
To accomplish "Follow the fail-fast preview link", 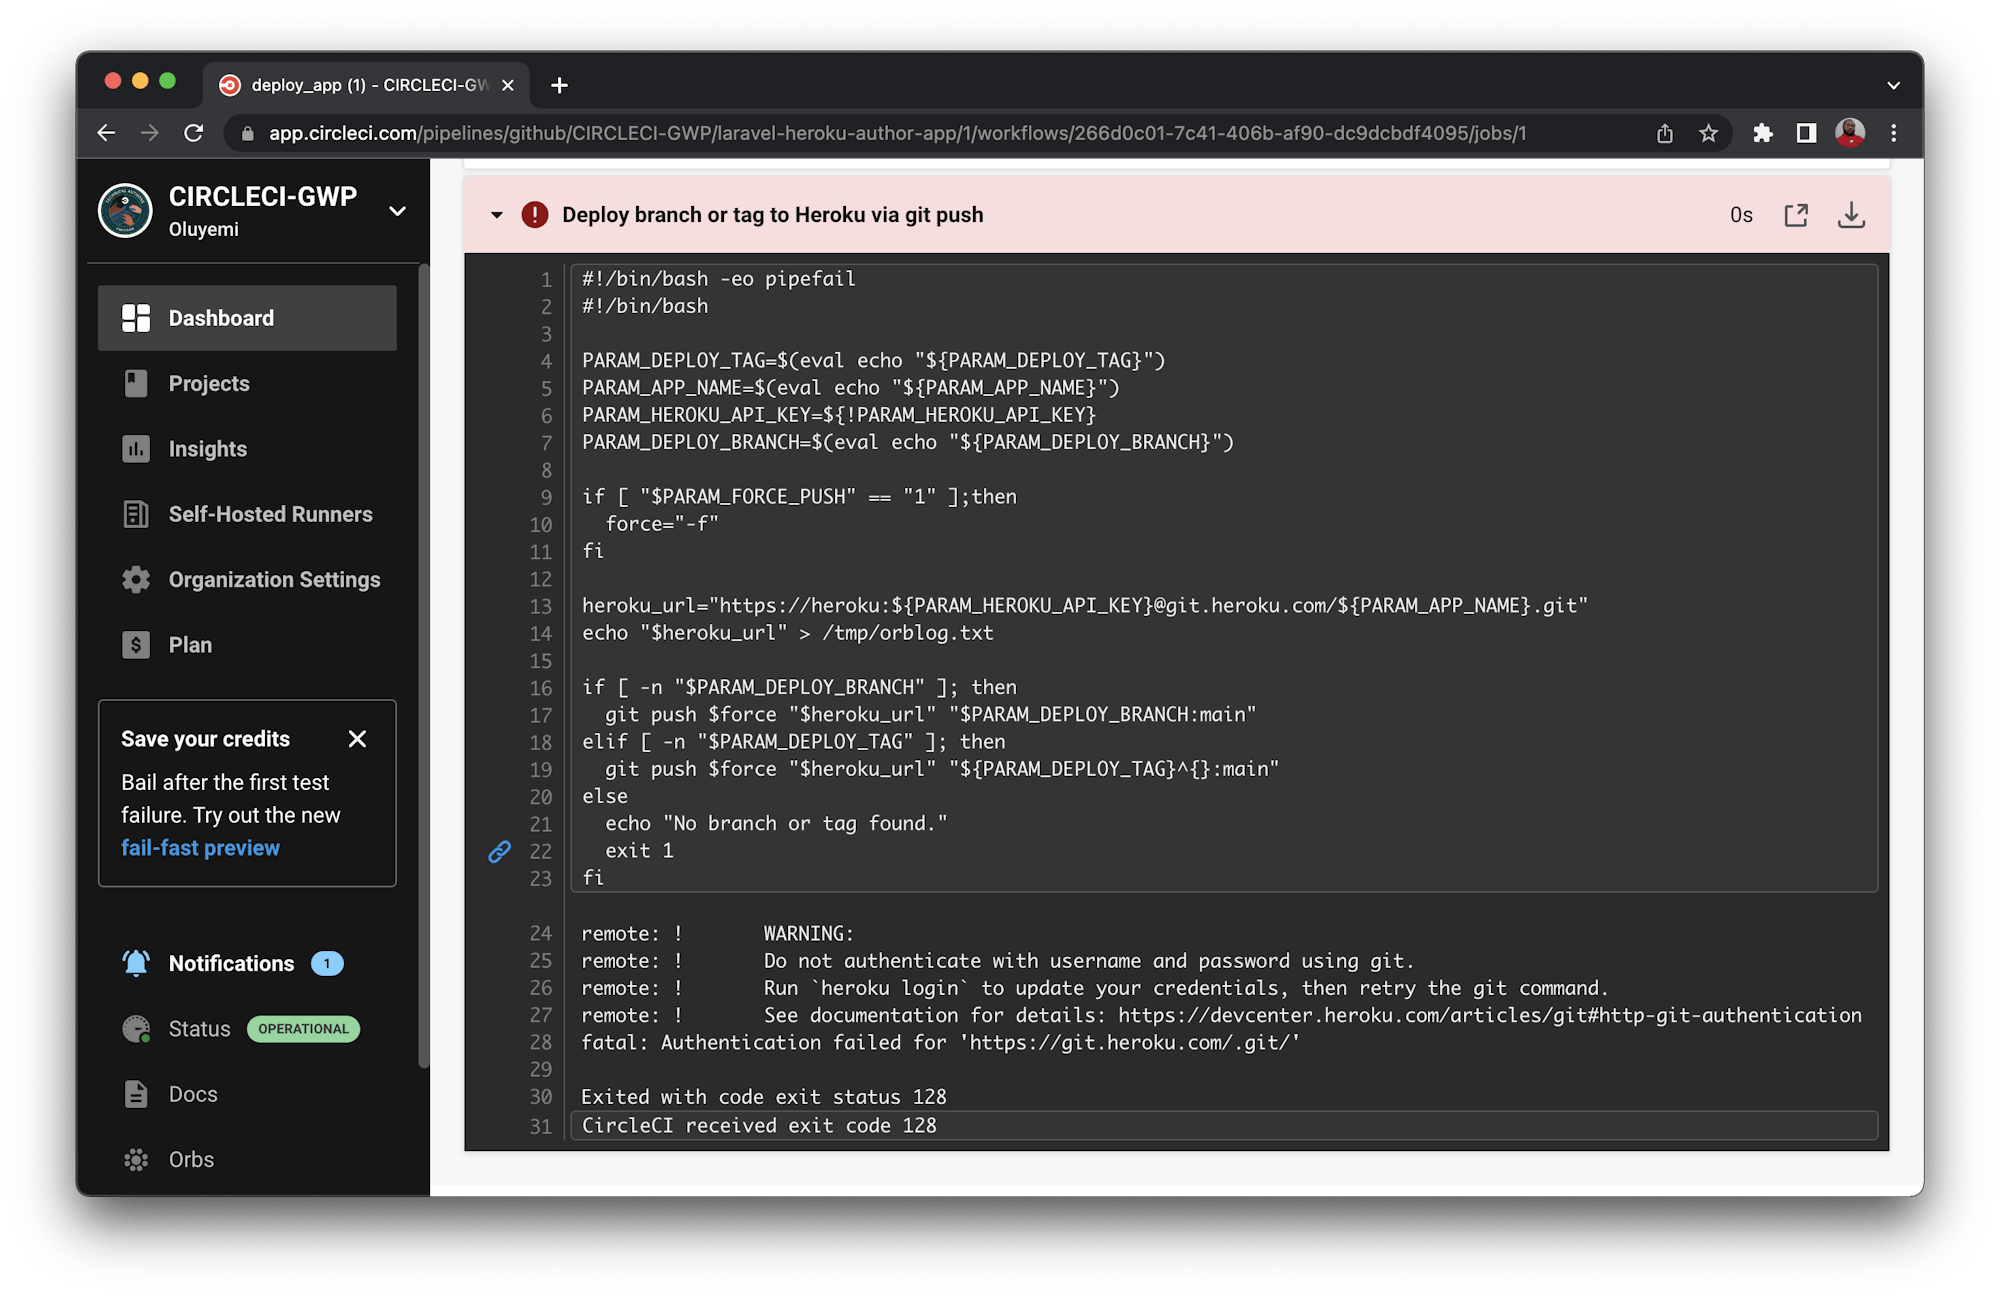I will click(200, 848).
